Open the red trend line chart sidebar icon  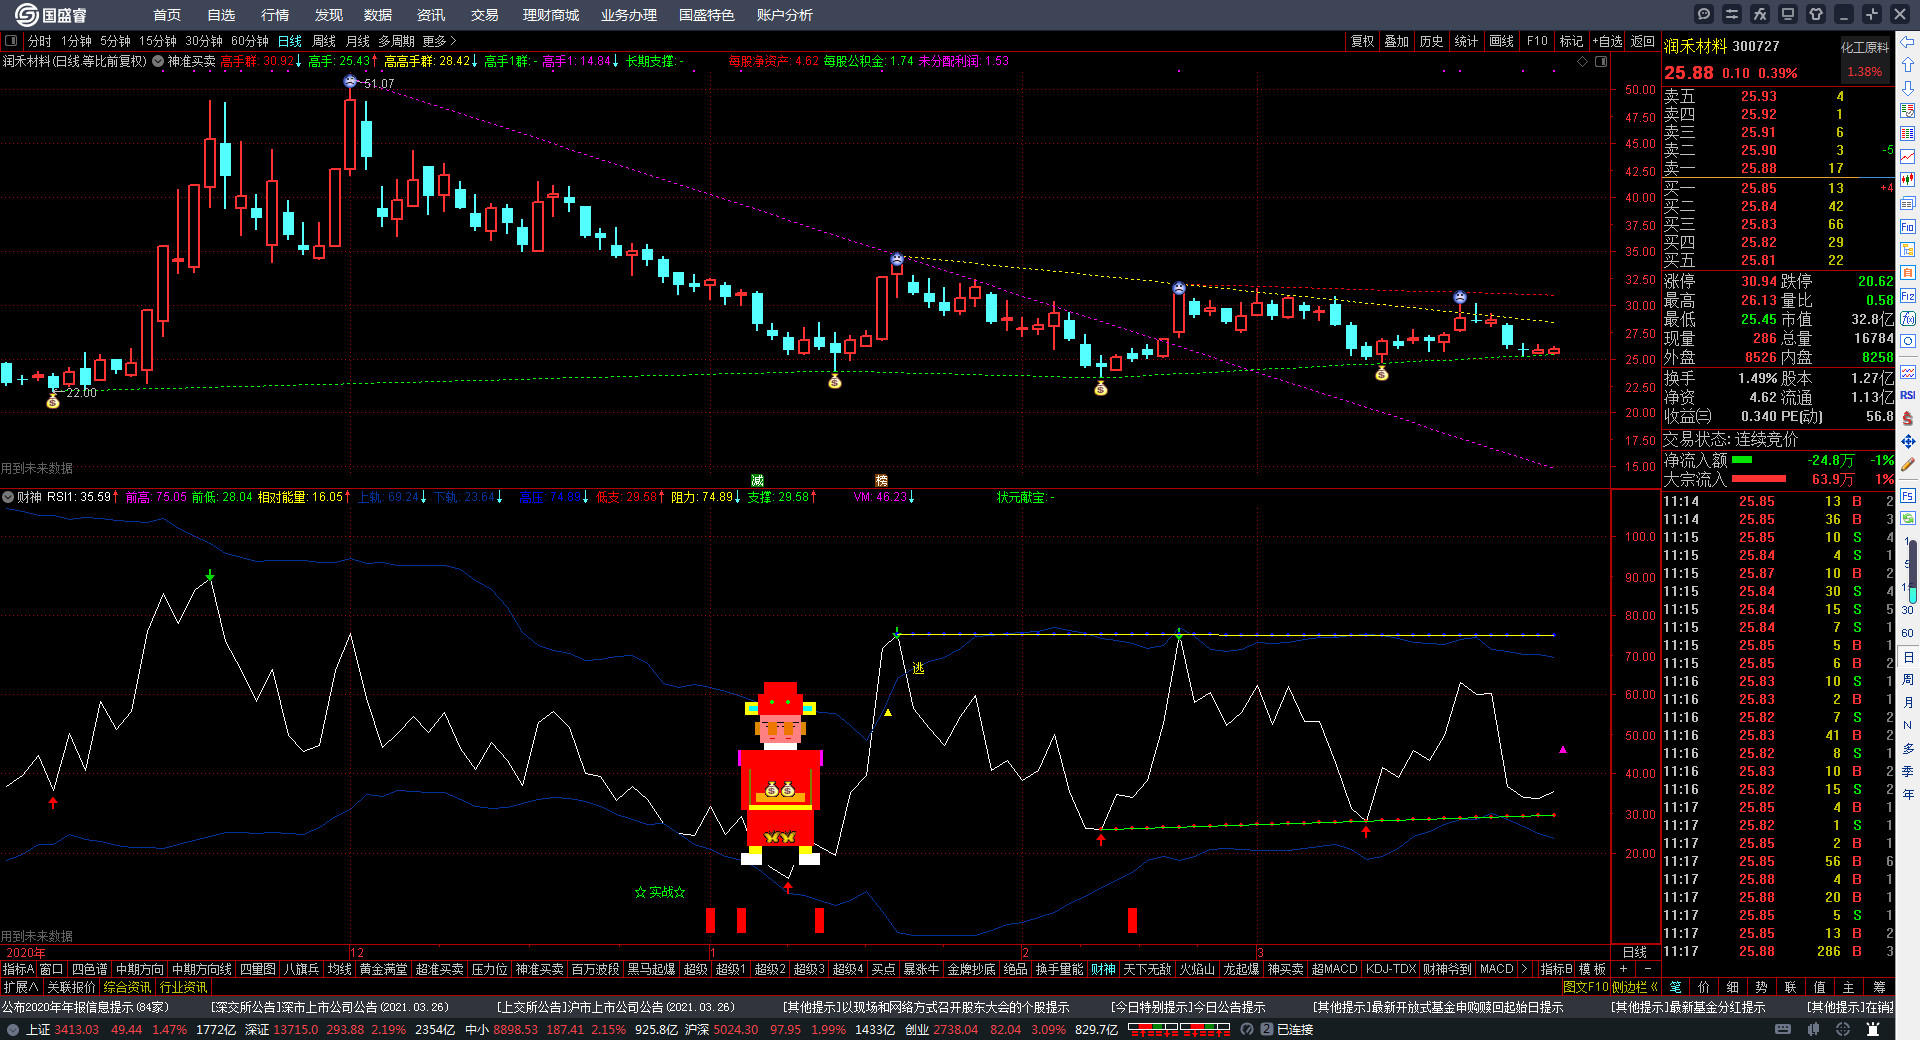(x=1908, y=157)
